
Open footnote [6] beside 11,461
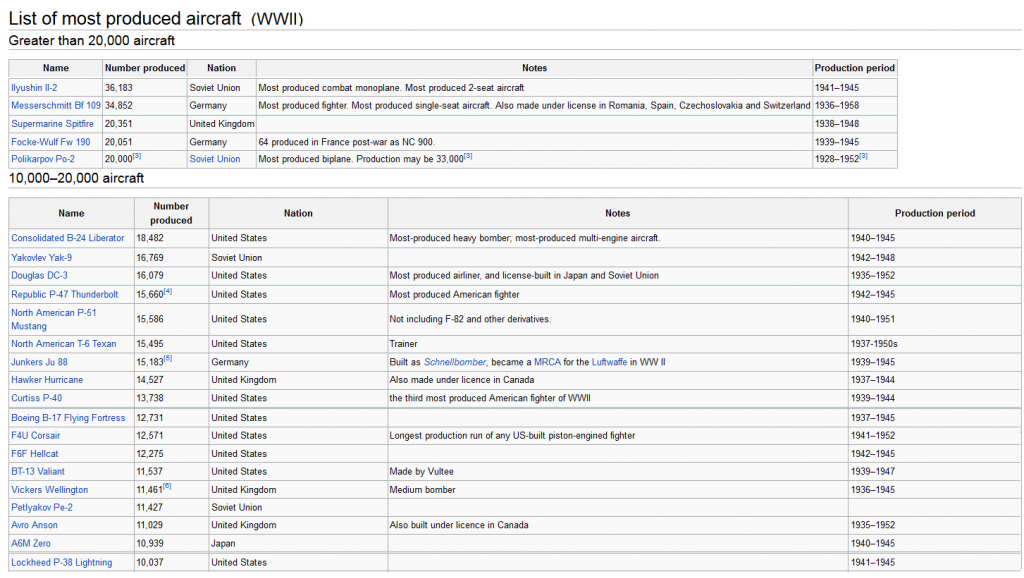click(x=167, y=487)
